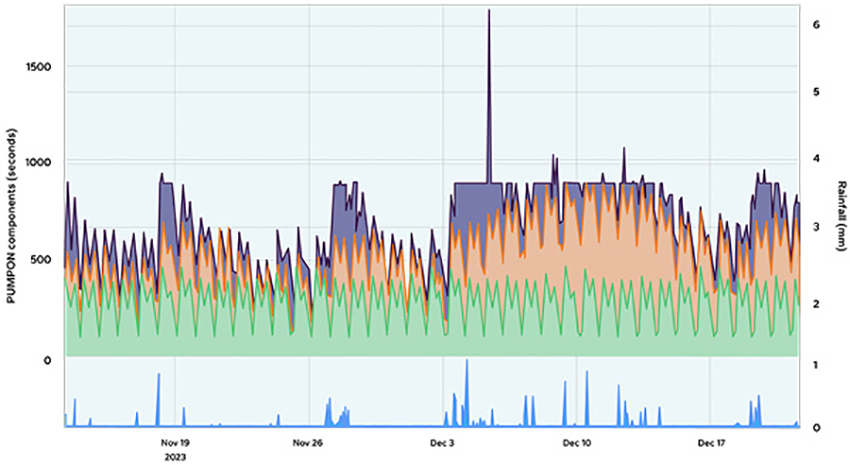Click the Nov 26 date label
The height and width of the screenshot is (465, 850).
click(x=308, y=441)
